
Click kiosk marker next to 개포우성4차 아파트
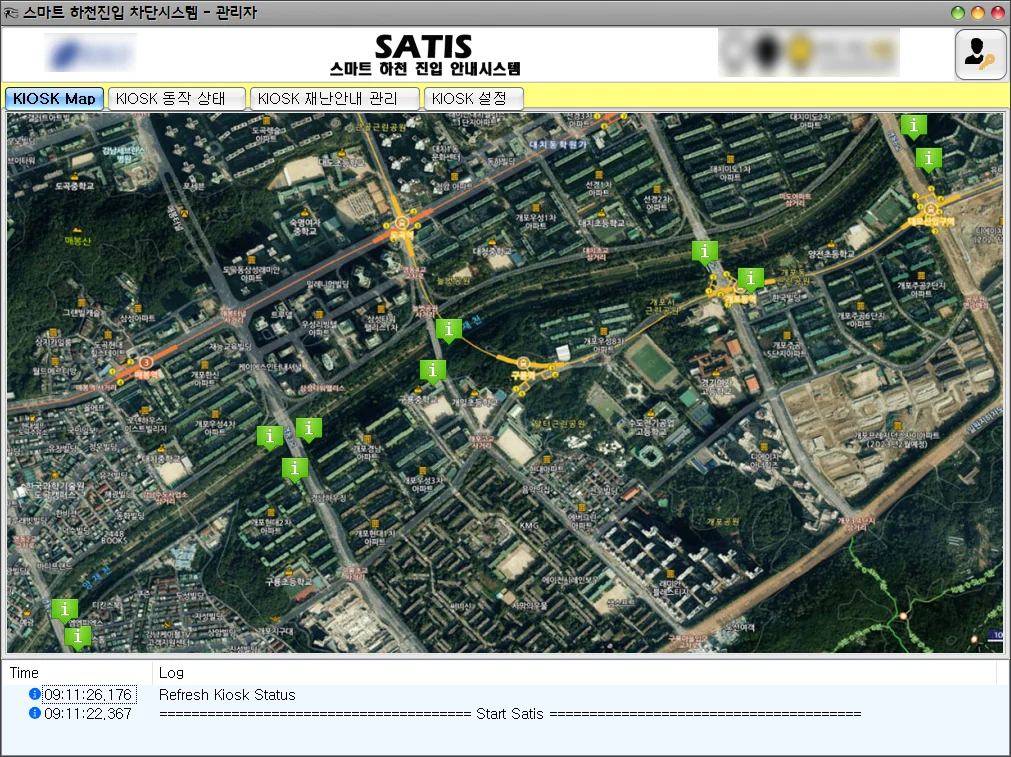(x=268, y=437)
